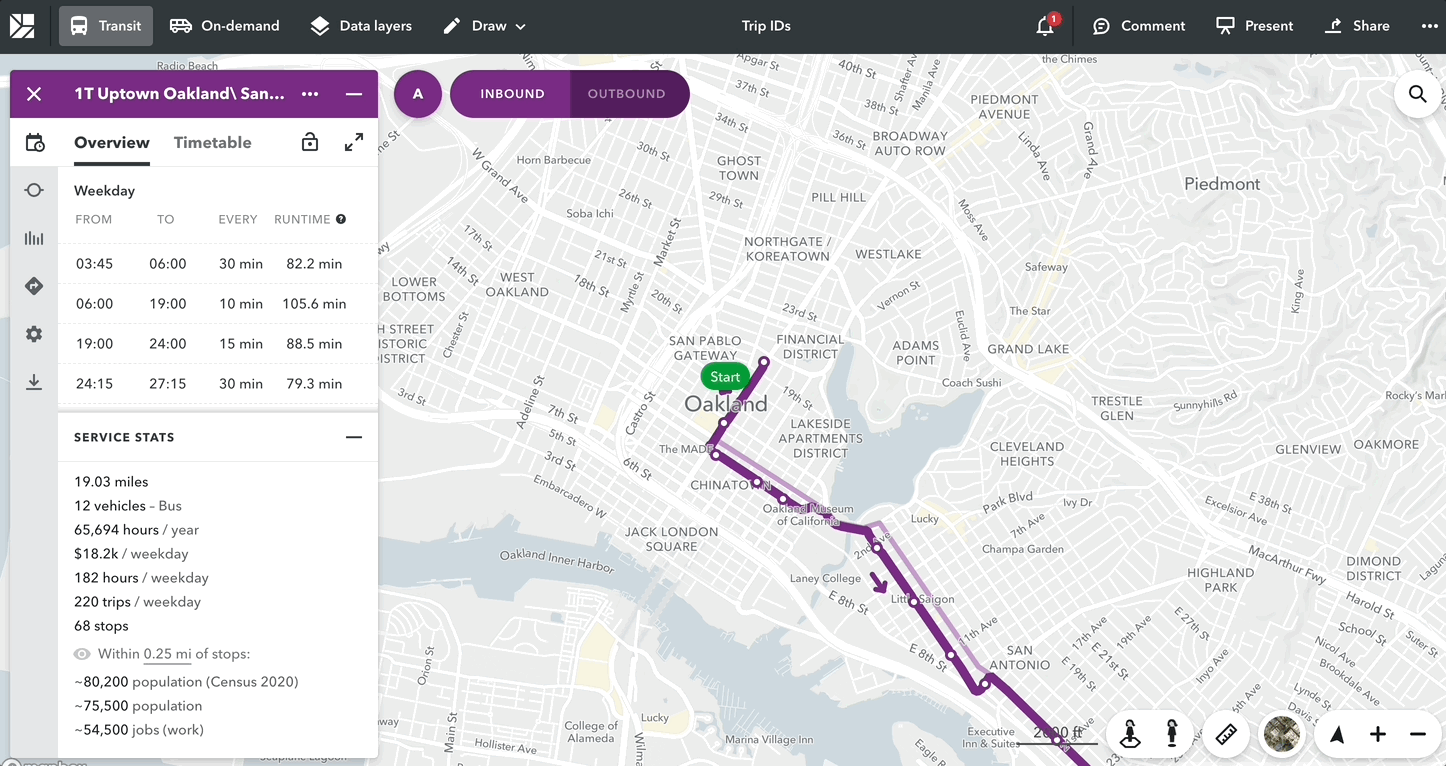Open the Draw dropdown menu
The width and height of the screenshot is (1446, 766).
[485, 26]
